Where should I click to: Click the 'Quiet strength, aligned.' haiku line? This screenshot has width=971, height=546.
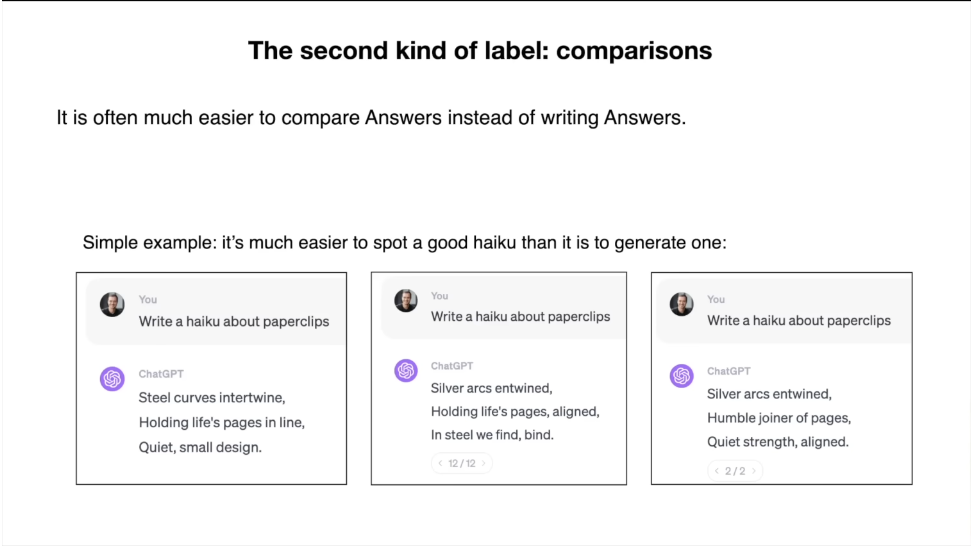tap(778, 441)
